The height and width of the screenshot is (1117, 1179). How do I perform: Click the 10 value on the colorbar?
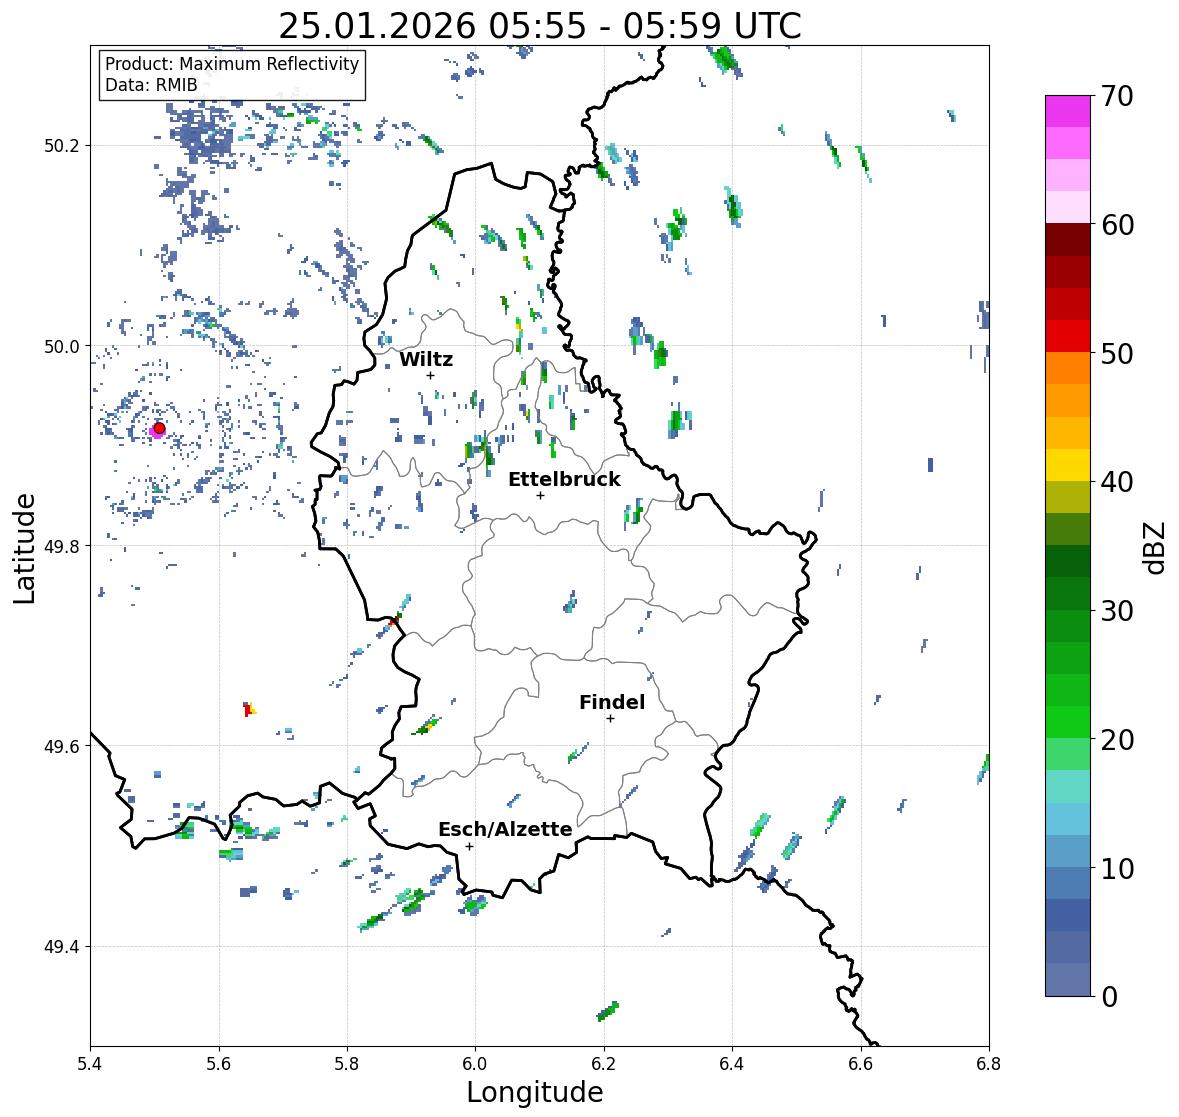[x=1117, y=868]
